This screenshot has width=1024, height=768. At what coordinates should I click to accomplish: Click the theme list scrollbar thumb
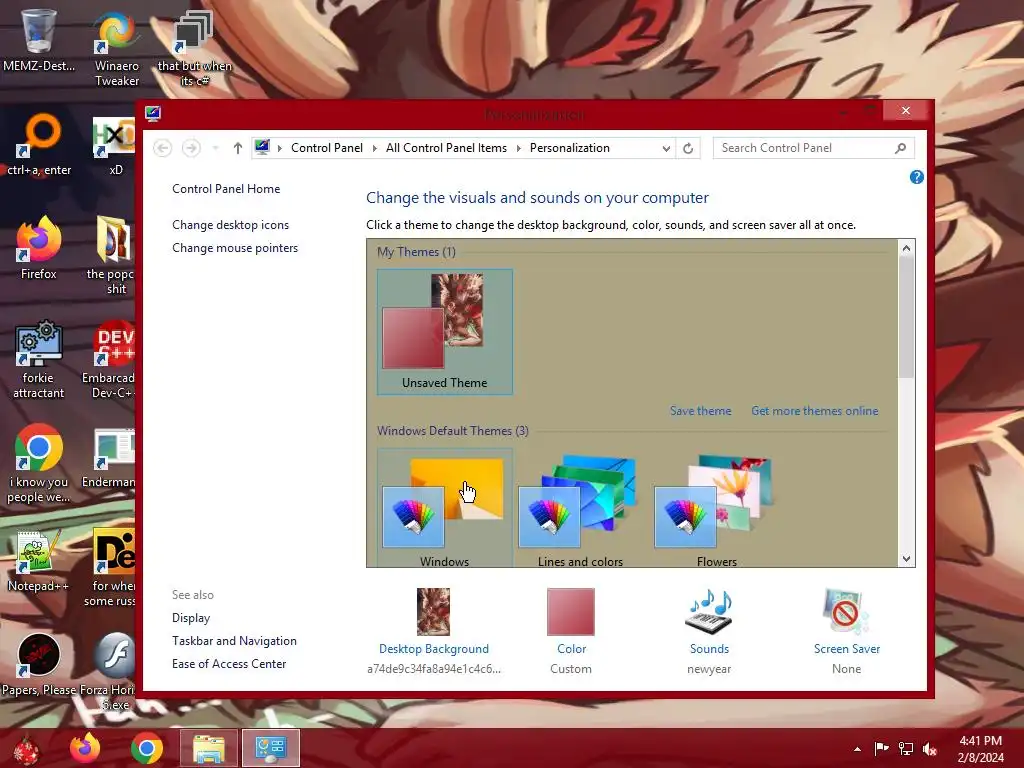click(x=906, y=317)
